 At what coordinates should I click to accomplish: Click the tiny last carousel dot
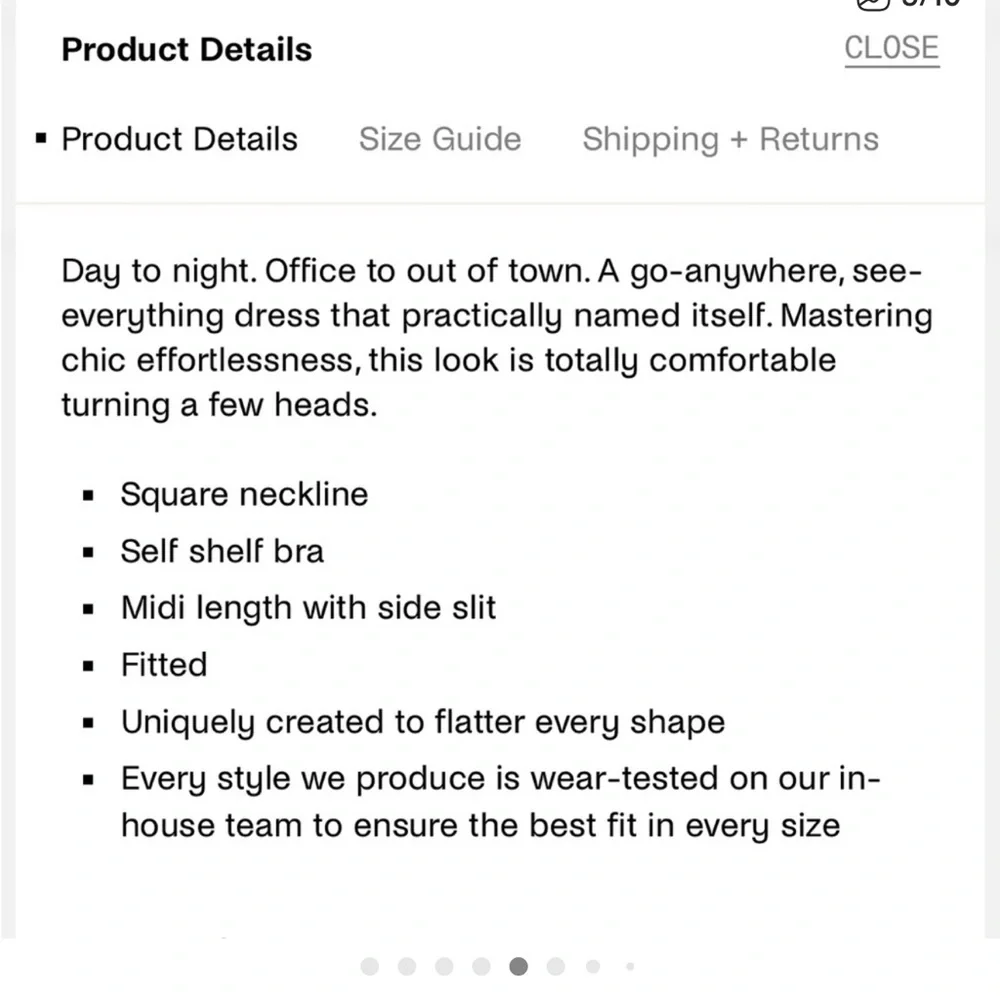point(629,966)
